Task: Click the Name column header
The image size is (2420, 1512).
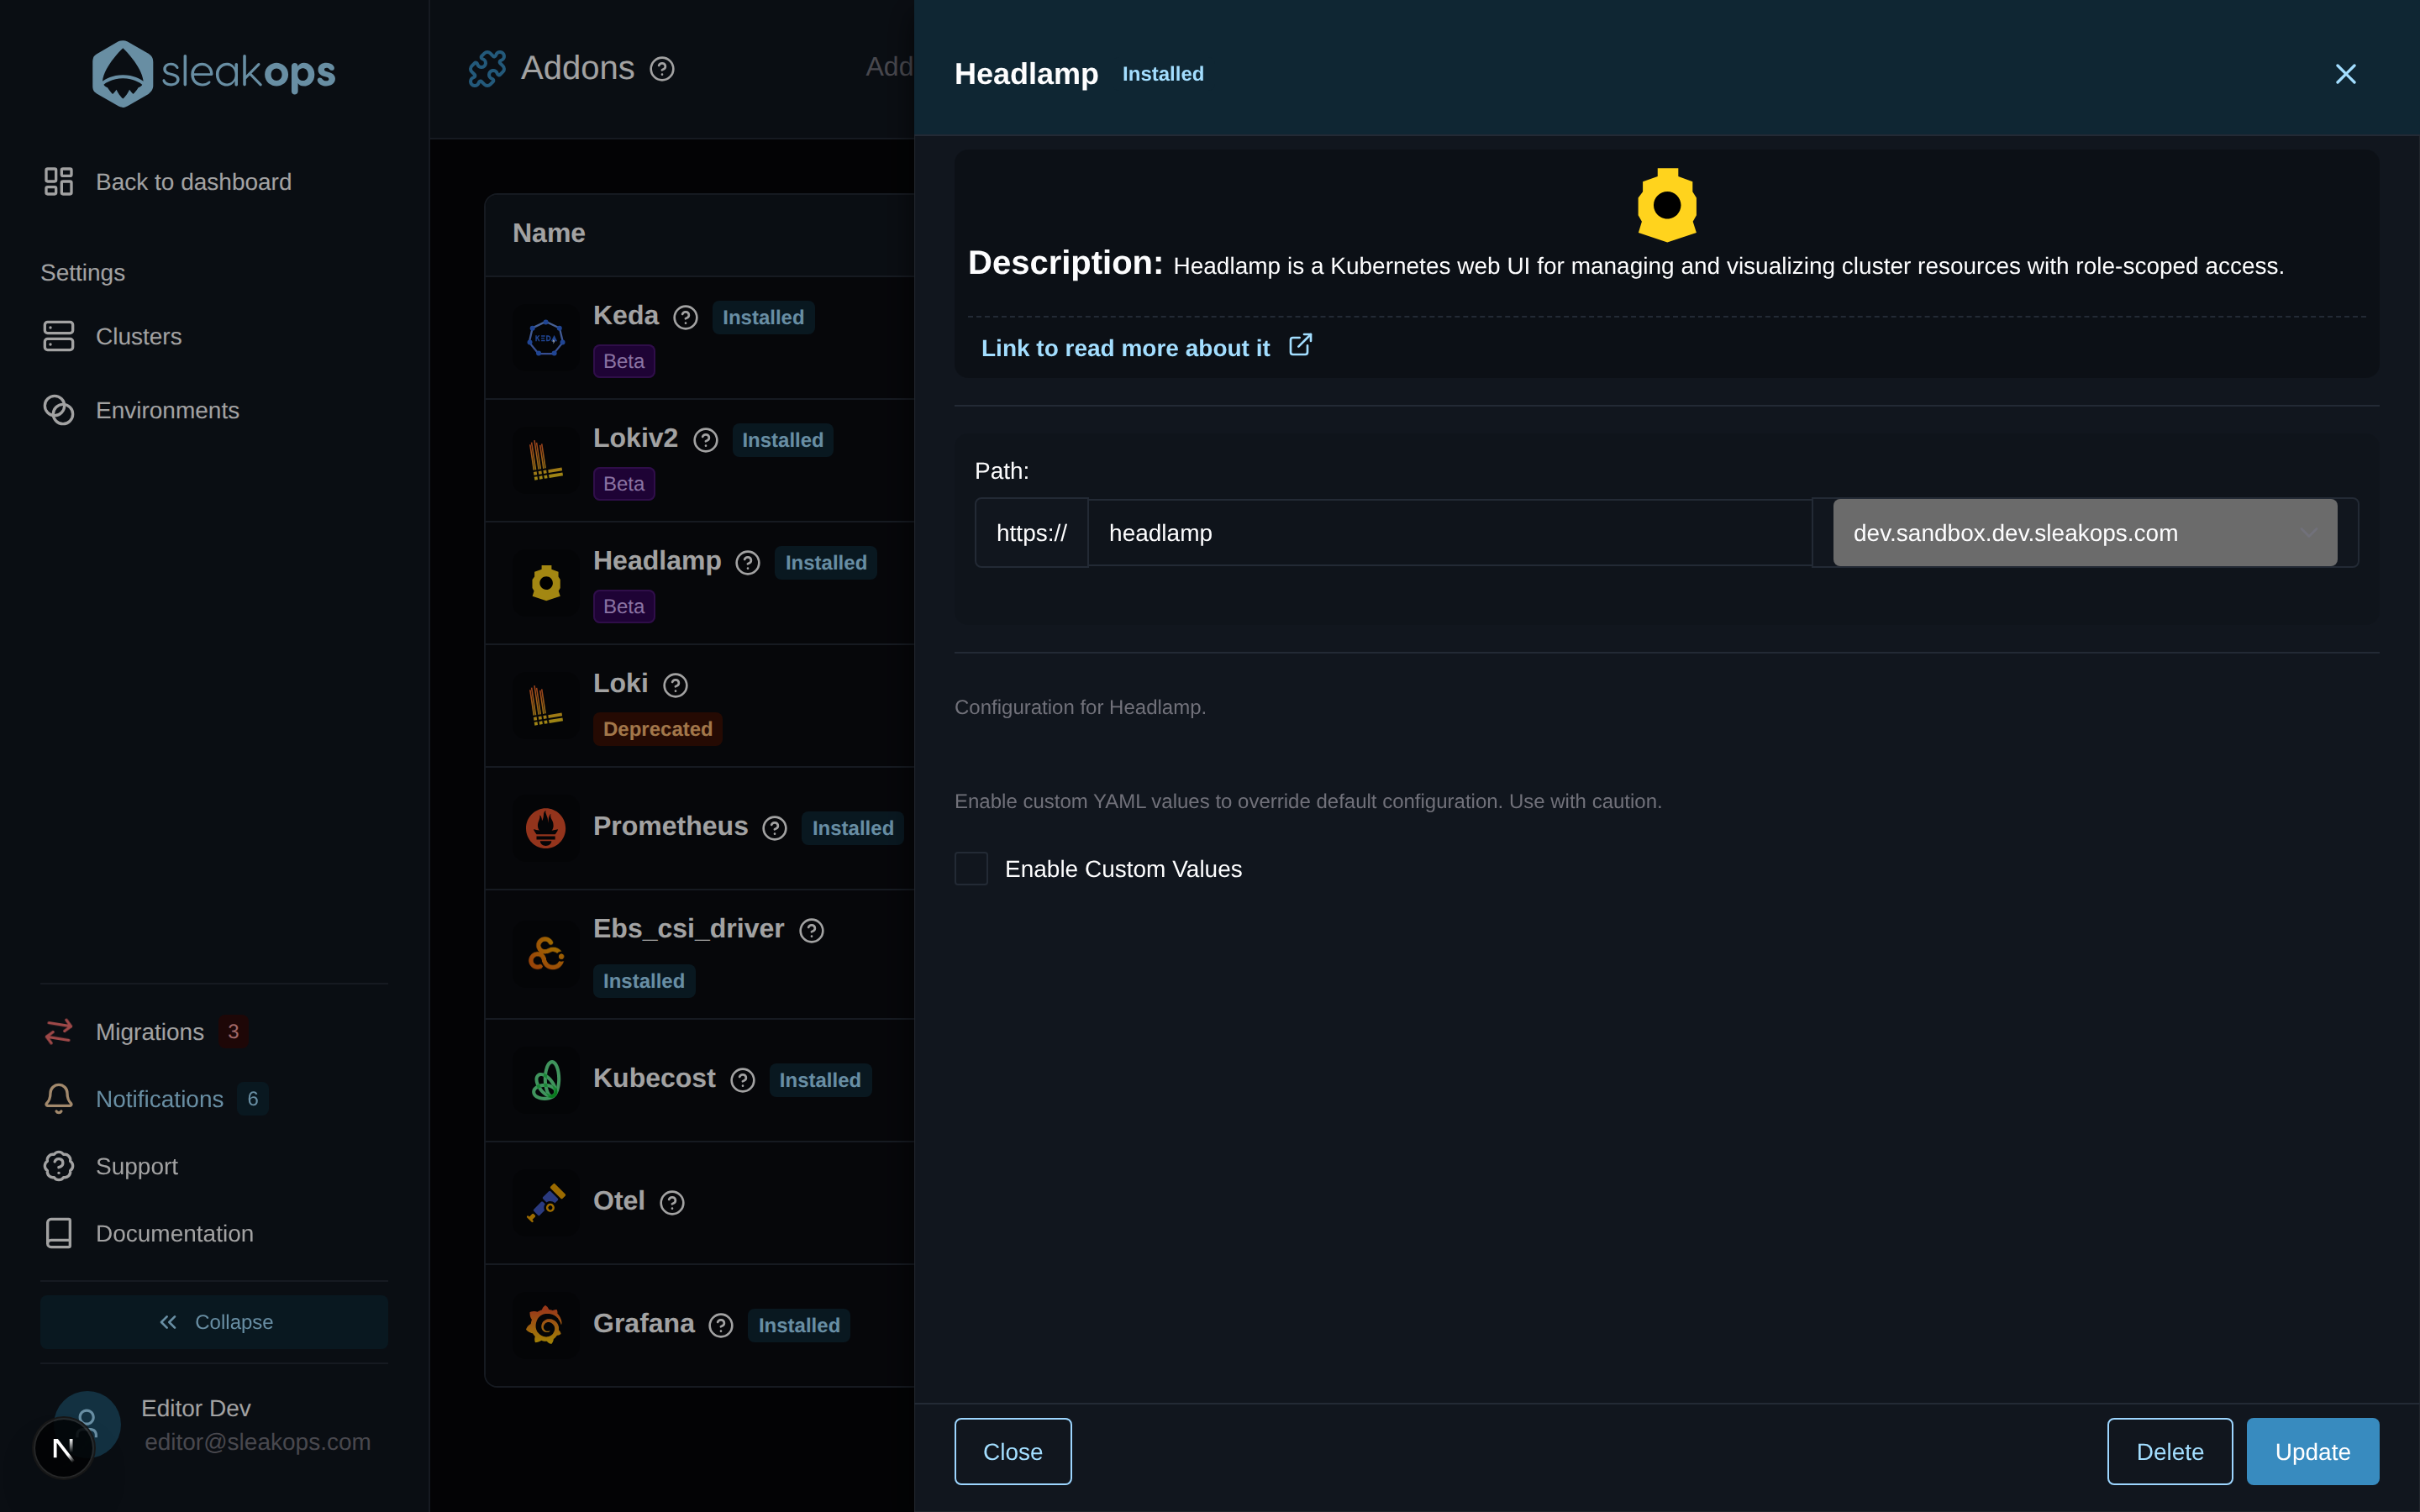Action: (x=549, y=233)
